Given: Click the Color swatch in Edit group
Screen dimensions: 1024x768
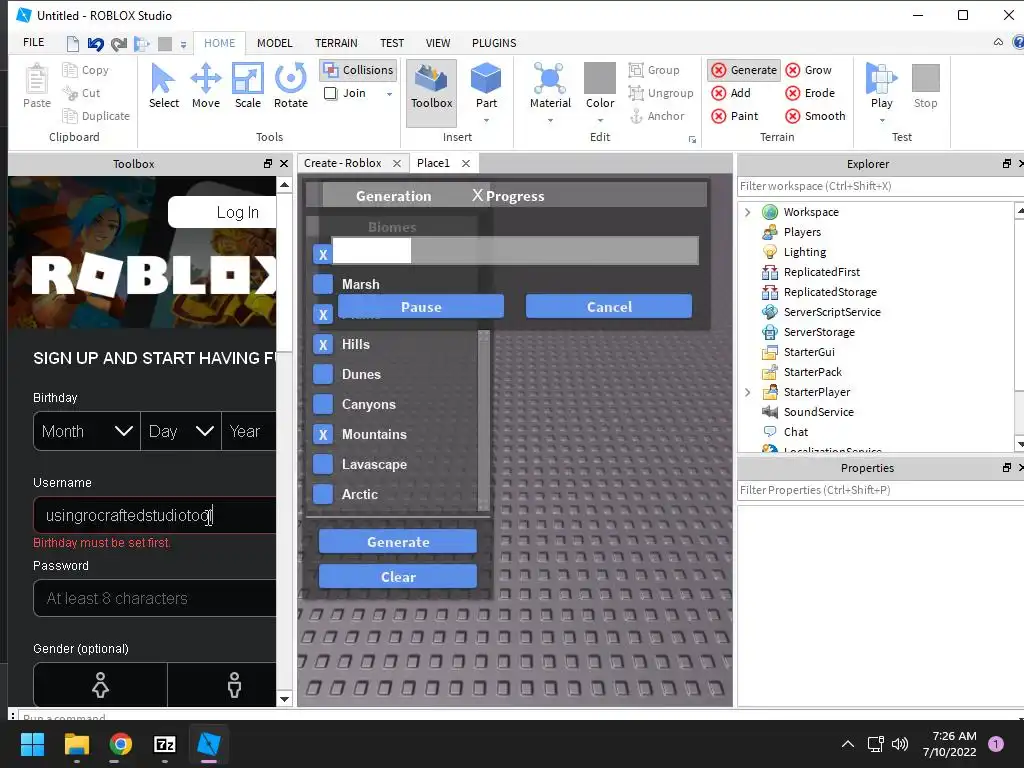Looking at the screenshot, I should (600, 78).
